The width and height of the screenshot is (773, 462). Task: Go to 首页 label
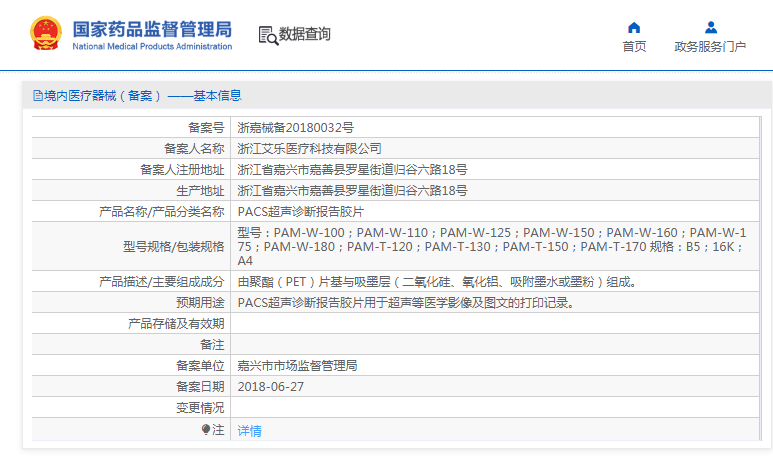pyautogui.click(x=634, y=47)
